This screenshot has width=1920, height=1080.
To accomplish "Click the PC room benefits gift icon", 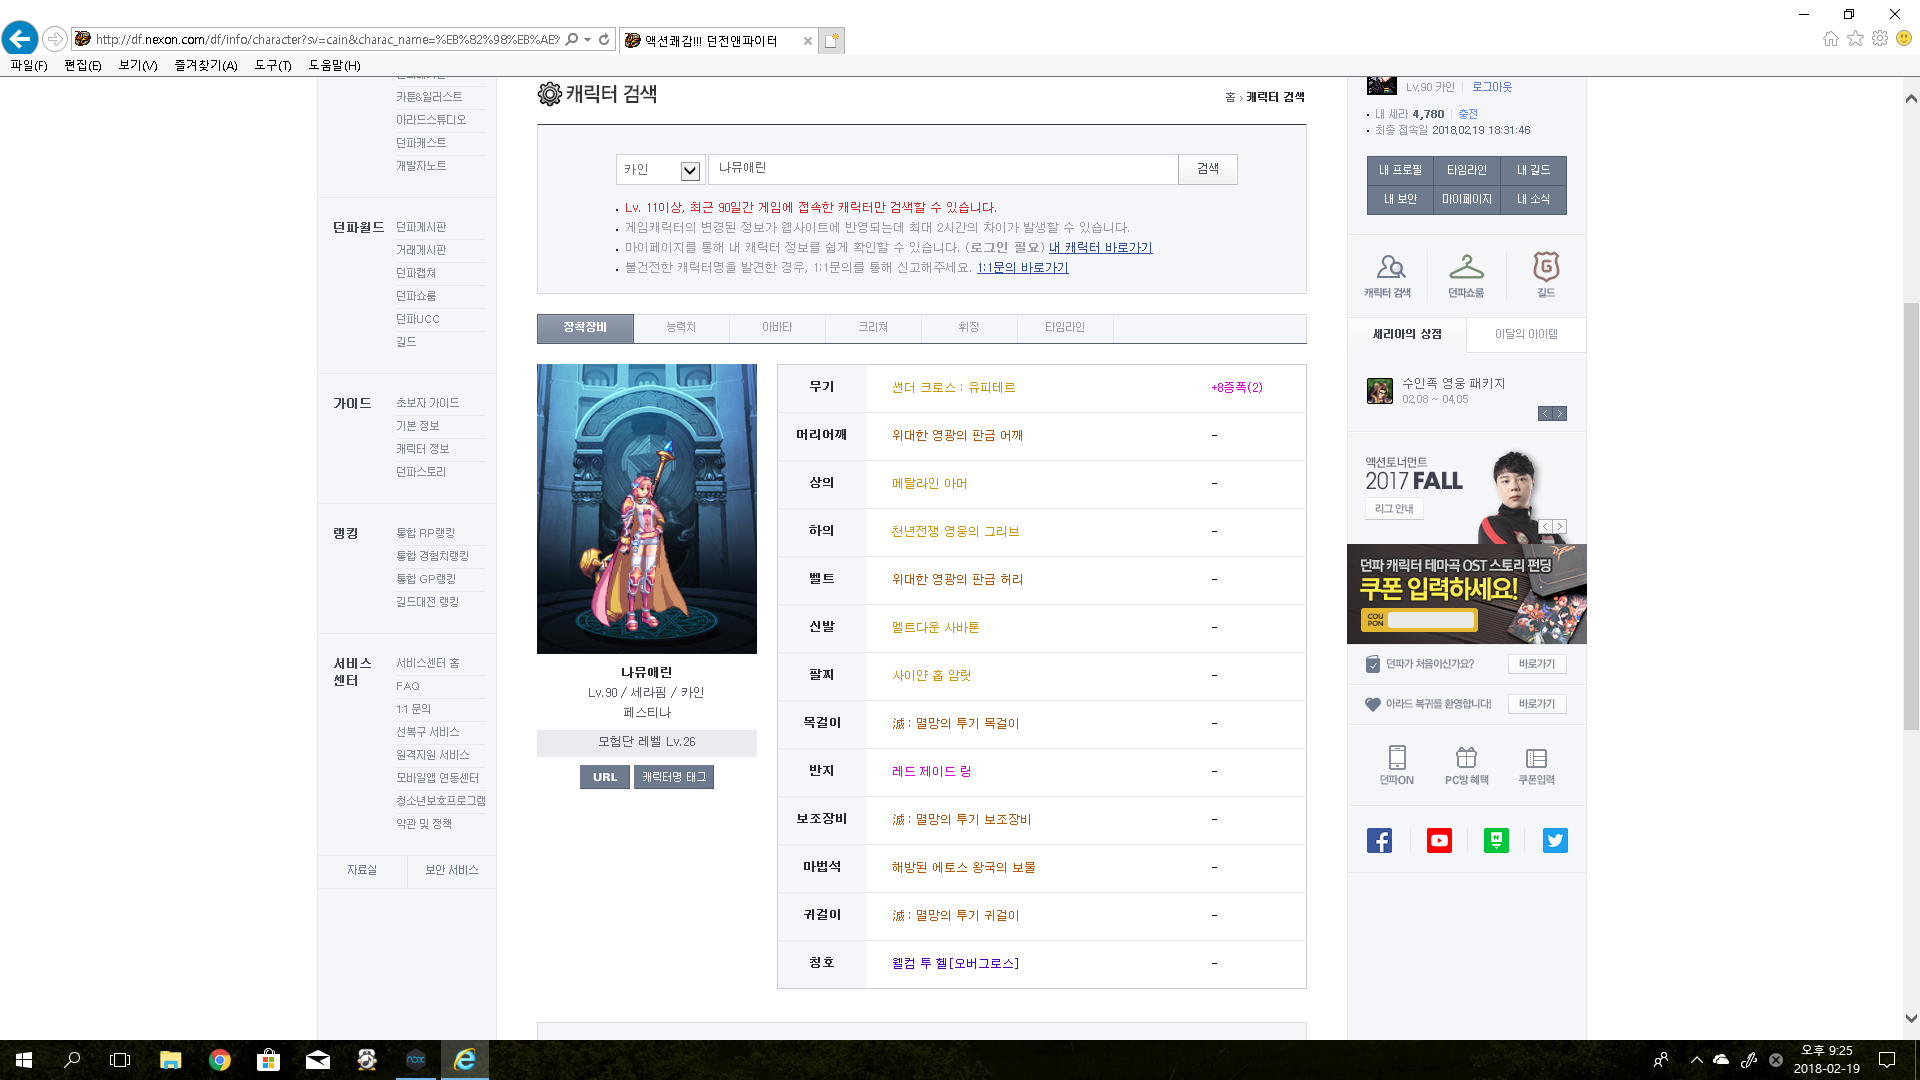I will [1466, 757].
